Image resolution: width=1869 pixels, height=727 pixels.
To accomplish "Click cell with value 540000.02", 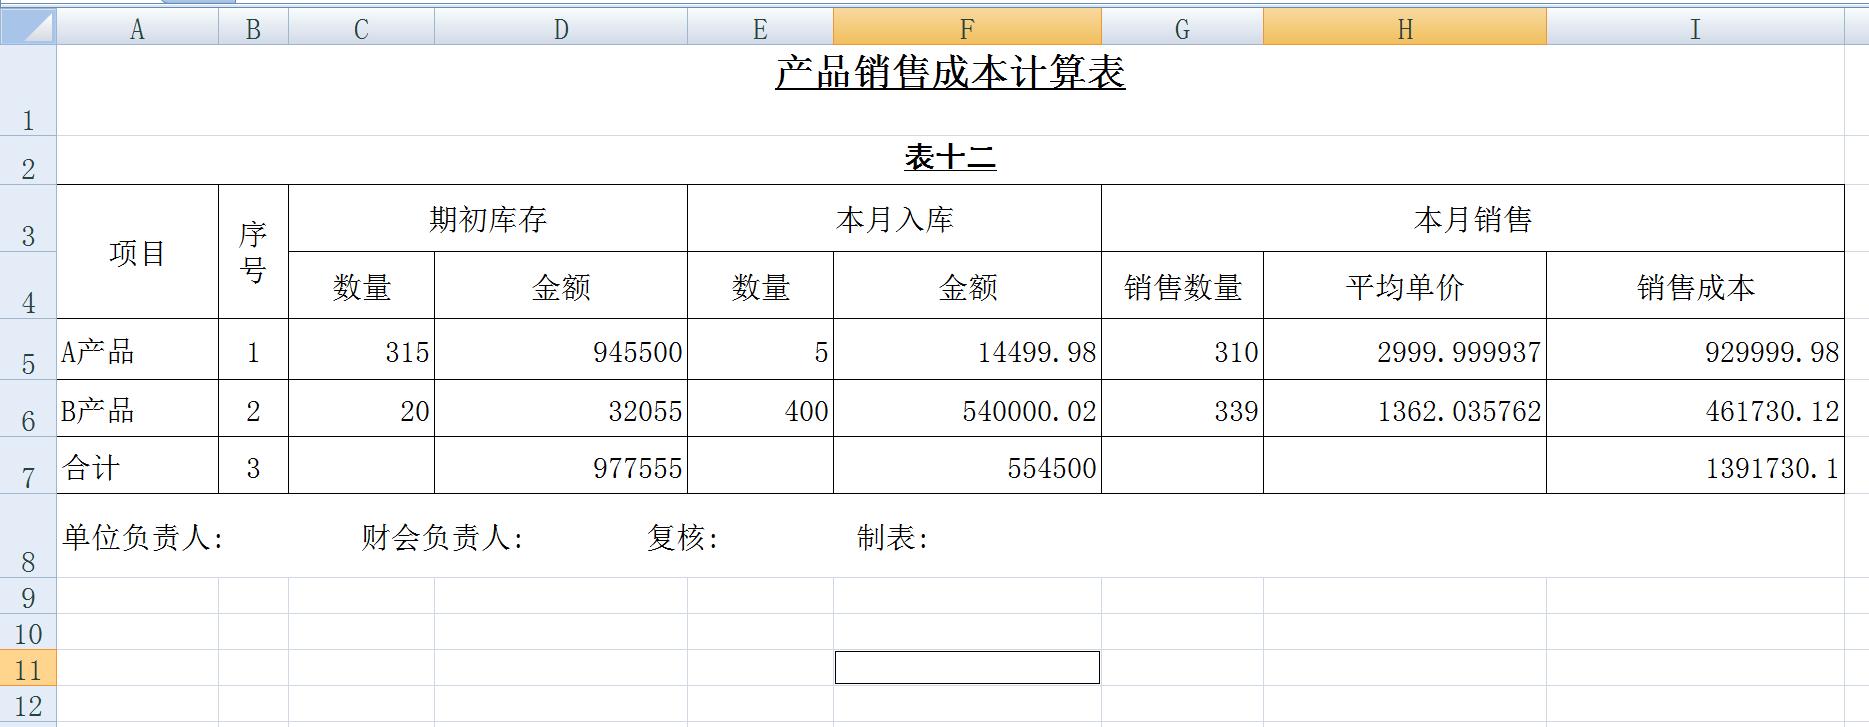I will [967, 408].
